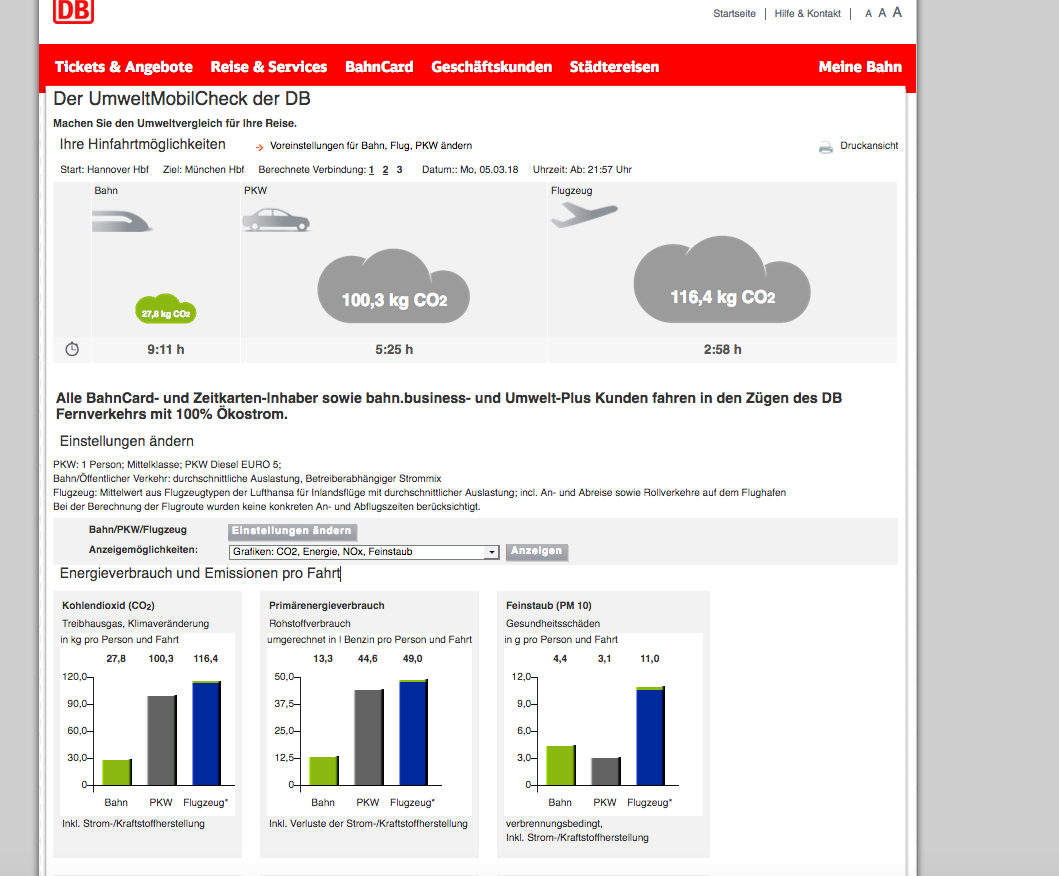Screen dimensions: 1059x876
Task: Select calculated connection 2
Action: (x=386, y=170)
